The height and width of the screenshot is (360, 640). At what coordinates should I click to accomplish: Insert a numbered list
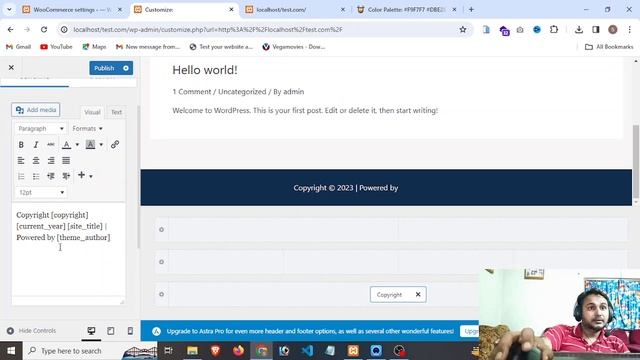[21, 176]
